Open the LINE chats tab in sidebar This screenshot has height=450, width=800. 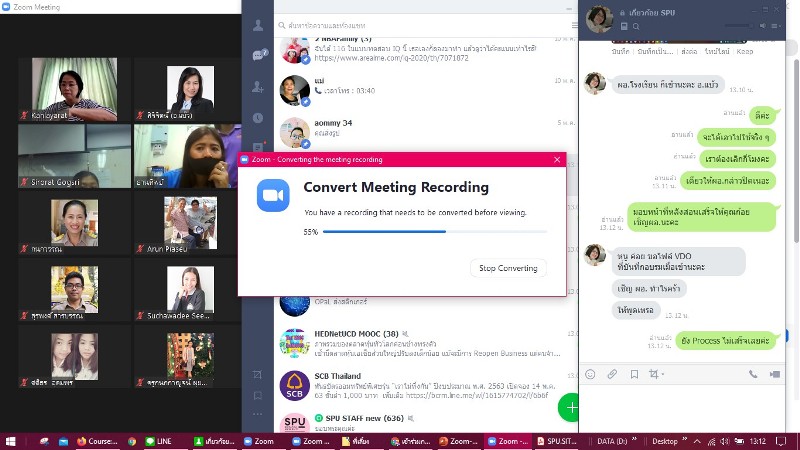click(x=259, y=55)
